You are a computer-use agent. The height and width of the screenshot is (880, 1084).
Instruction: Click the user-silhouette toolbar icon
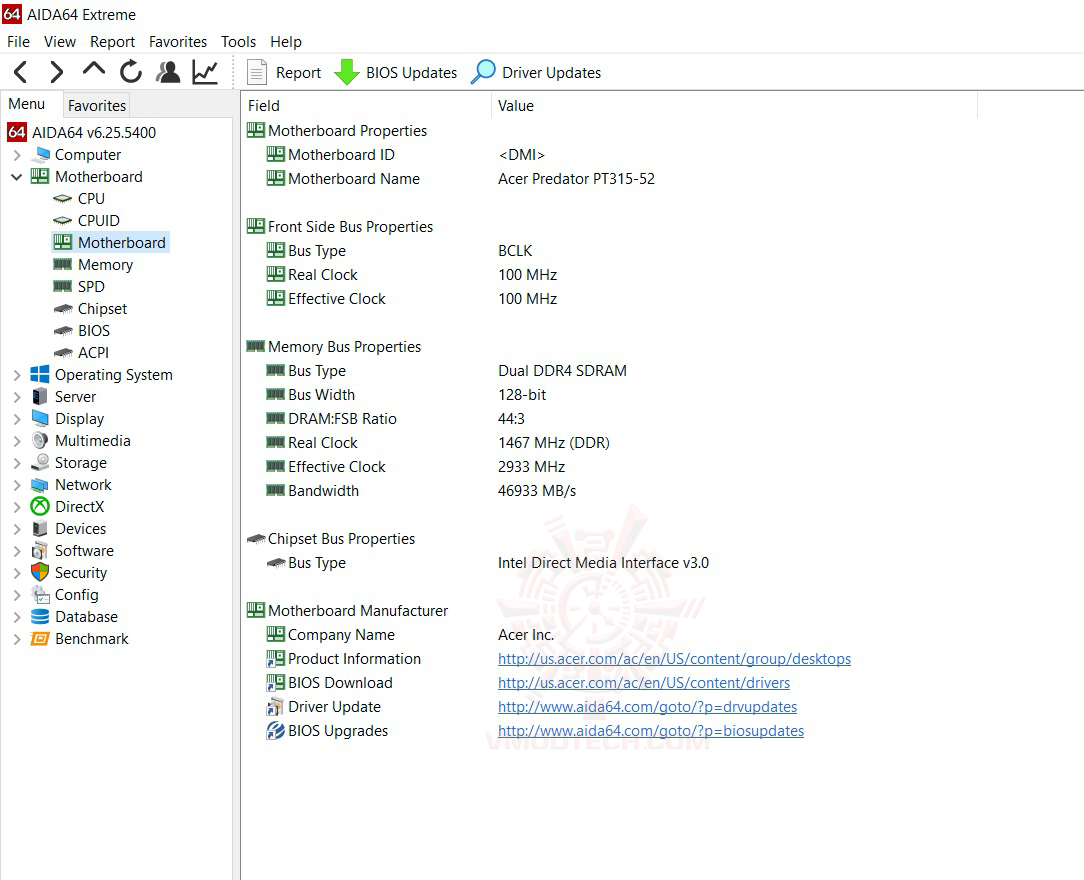coord(167,72)
